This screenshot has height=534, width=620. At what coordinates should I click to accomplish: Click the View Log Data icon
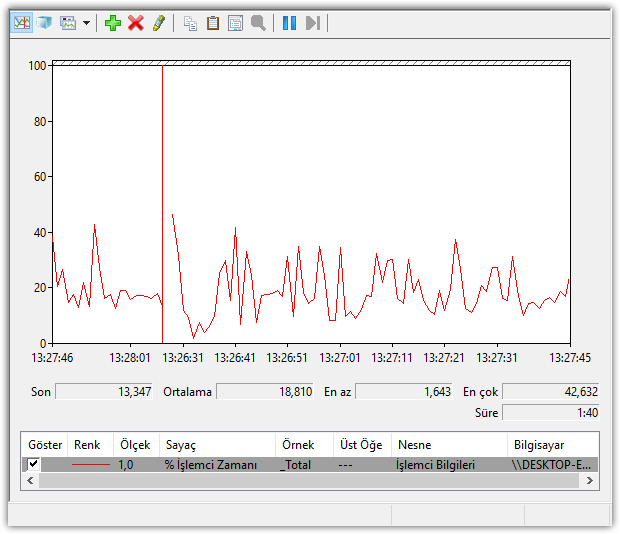[x=44, y=23]
